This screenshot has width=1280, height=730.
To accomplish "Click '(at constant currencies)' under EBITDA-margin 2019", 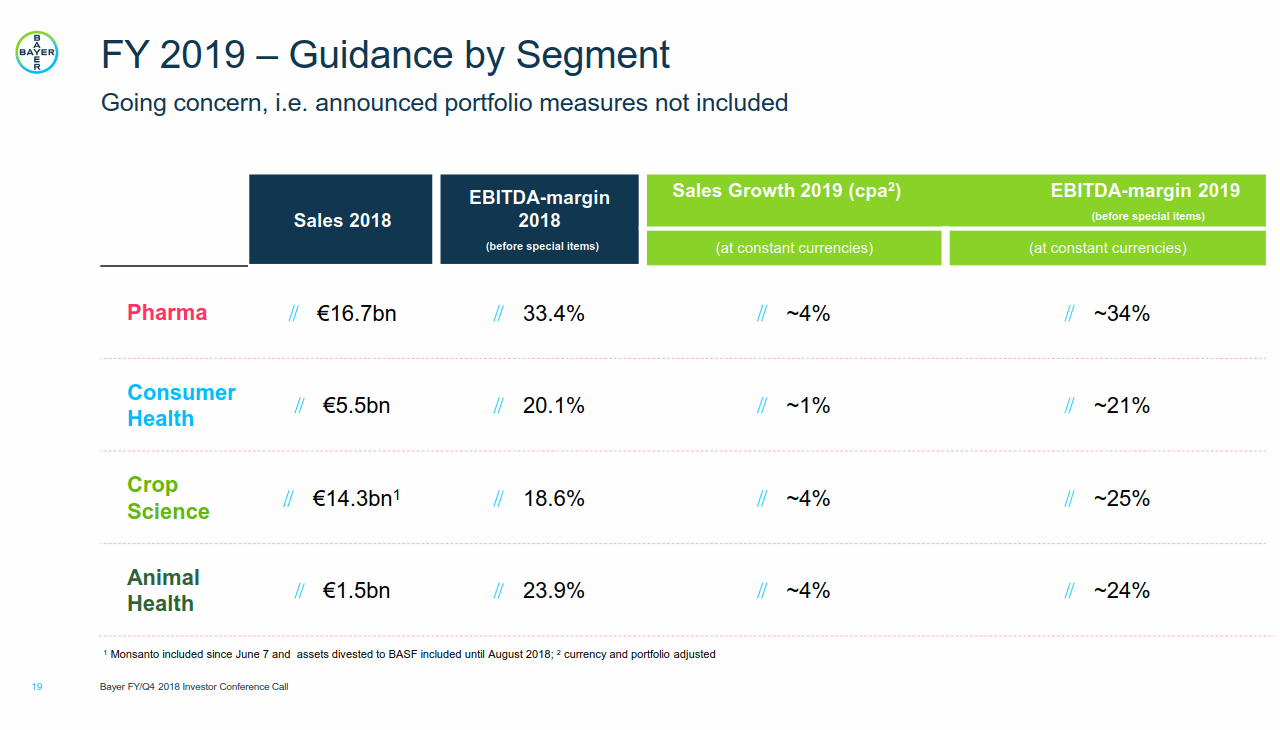I will pos(1107,248).
